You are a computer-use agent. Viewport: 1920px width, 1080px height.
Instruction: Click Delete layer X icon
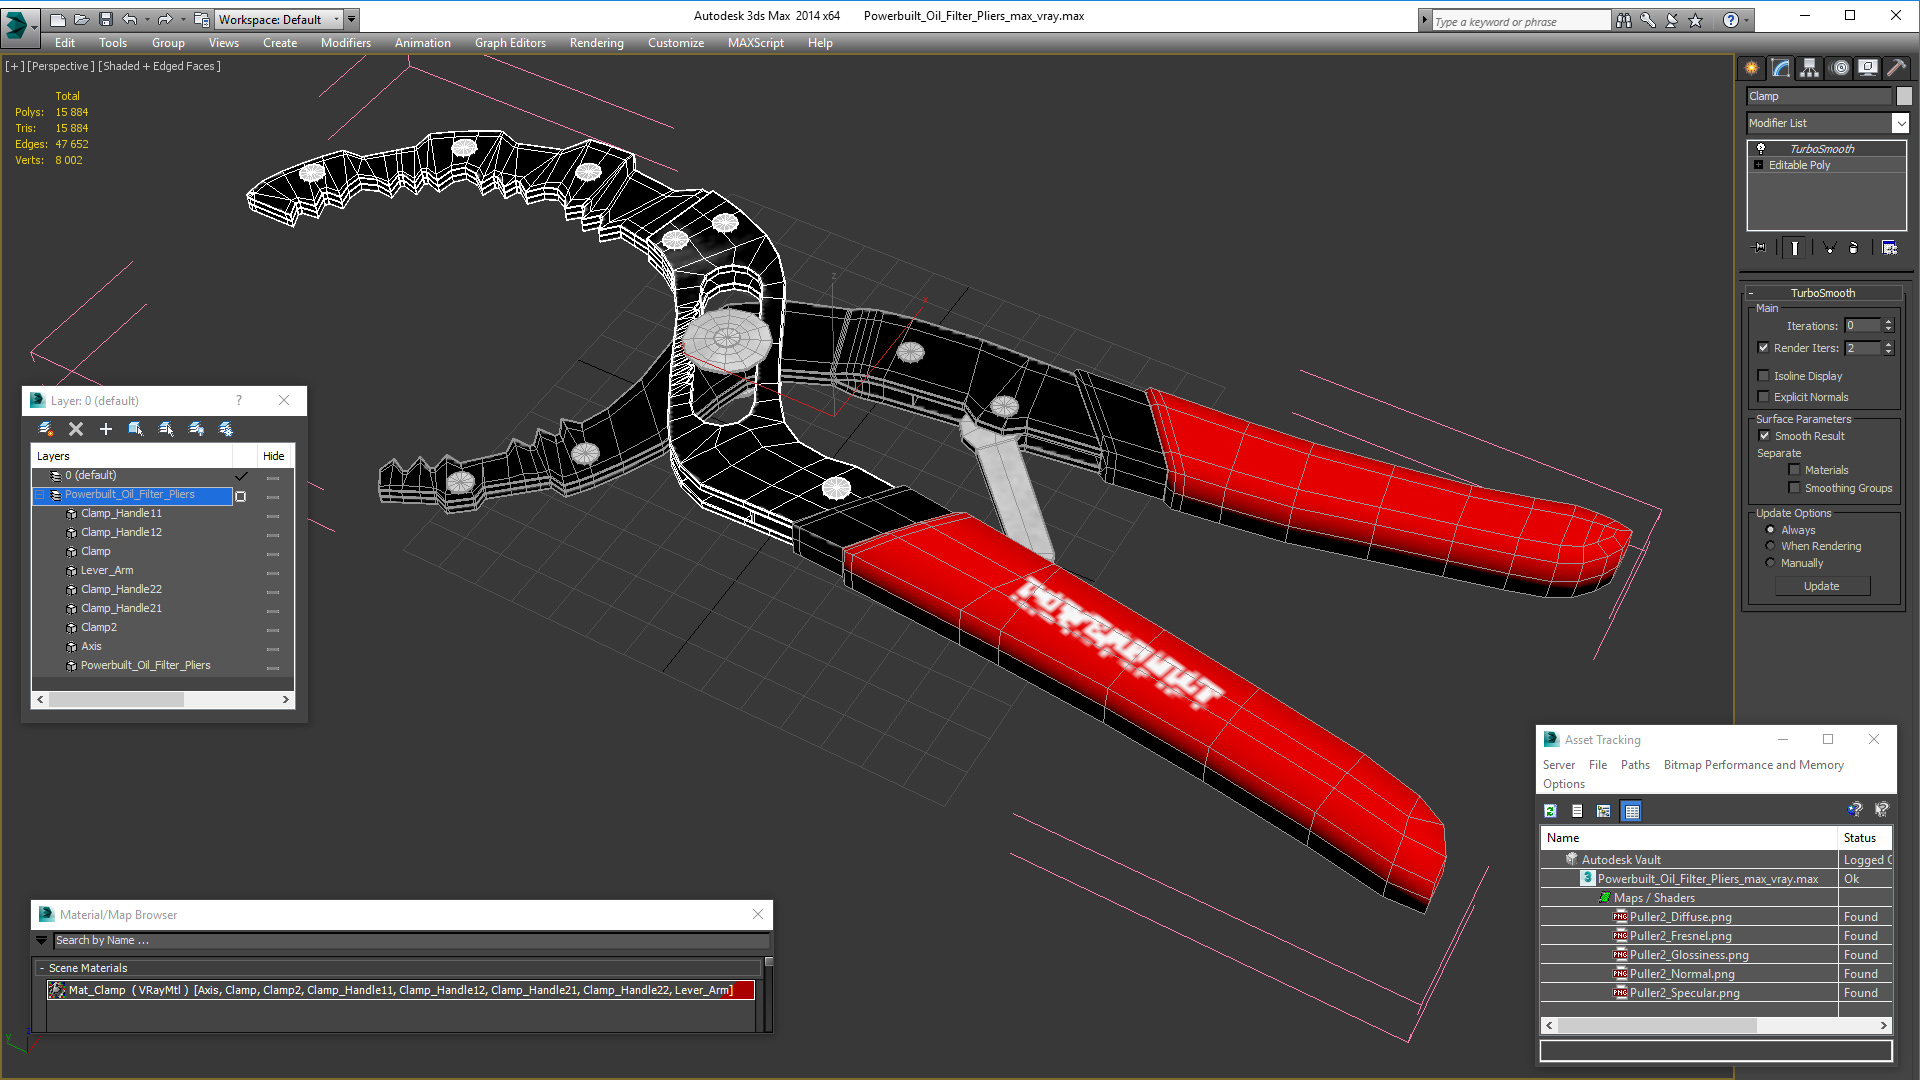pos(76,429)
